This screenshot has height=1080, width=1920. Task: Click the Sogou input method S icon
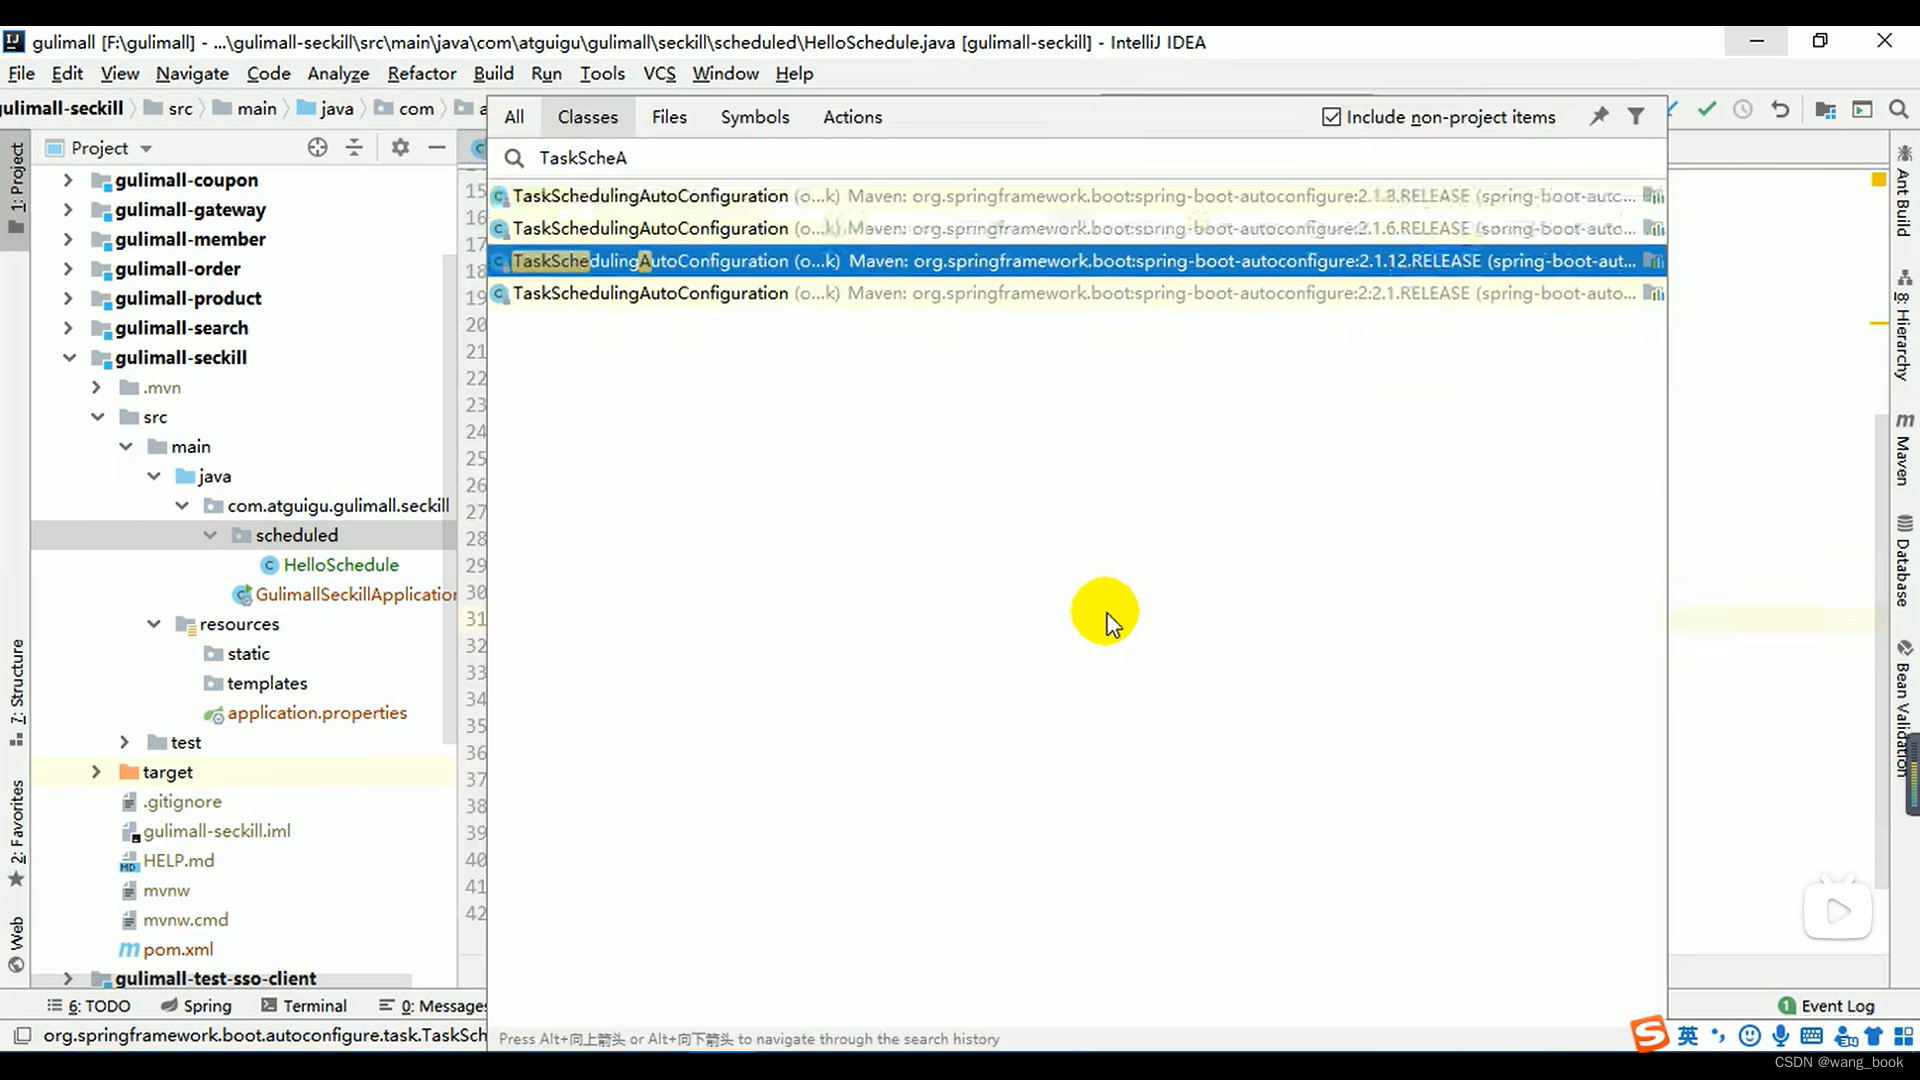tap(1650, 1035)
